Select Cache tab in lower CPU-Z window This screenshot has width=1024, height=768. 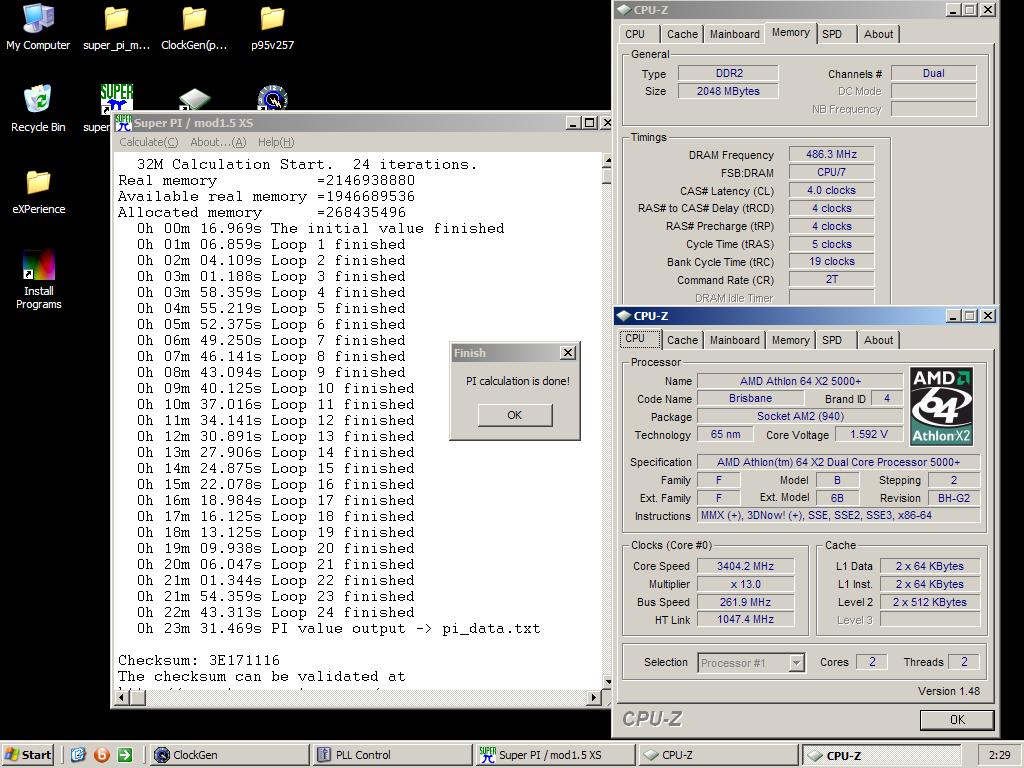(682, 340)
